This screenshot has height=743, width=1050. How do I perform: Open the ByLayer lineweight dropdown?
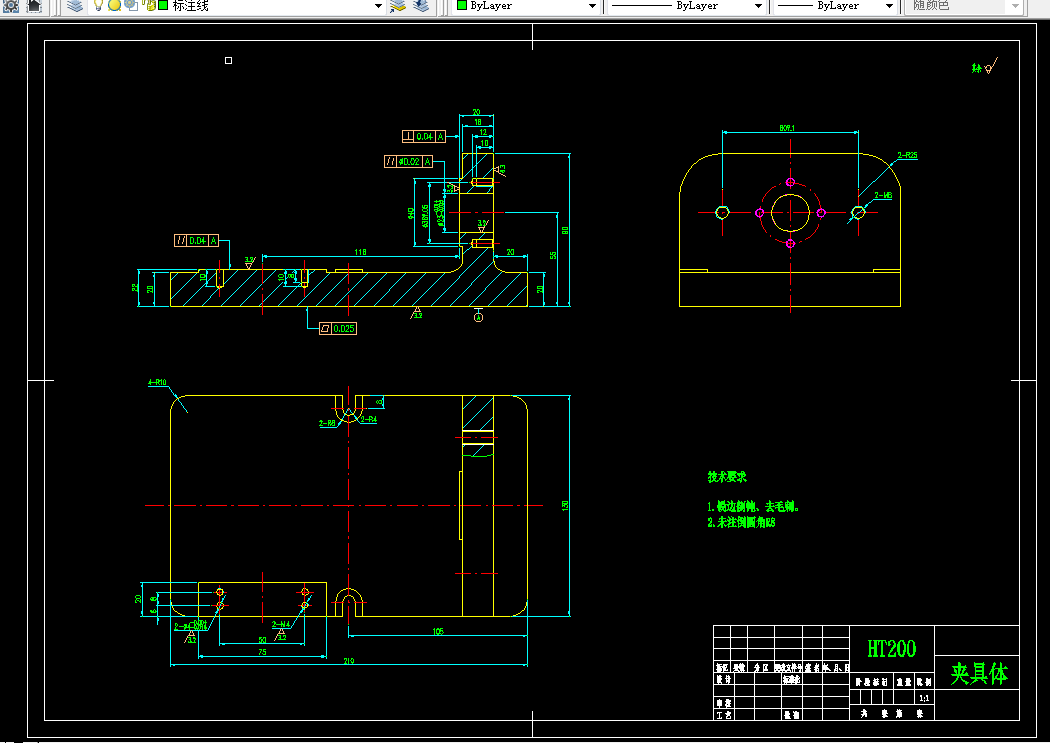pyautogui.click(x=889, y=6)
